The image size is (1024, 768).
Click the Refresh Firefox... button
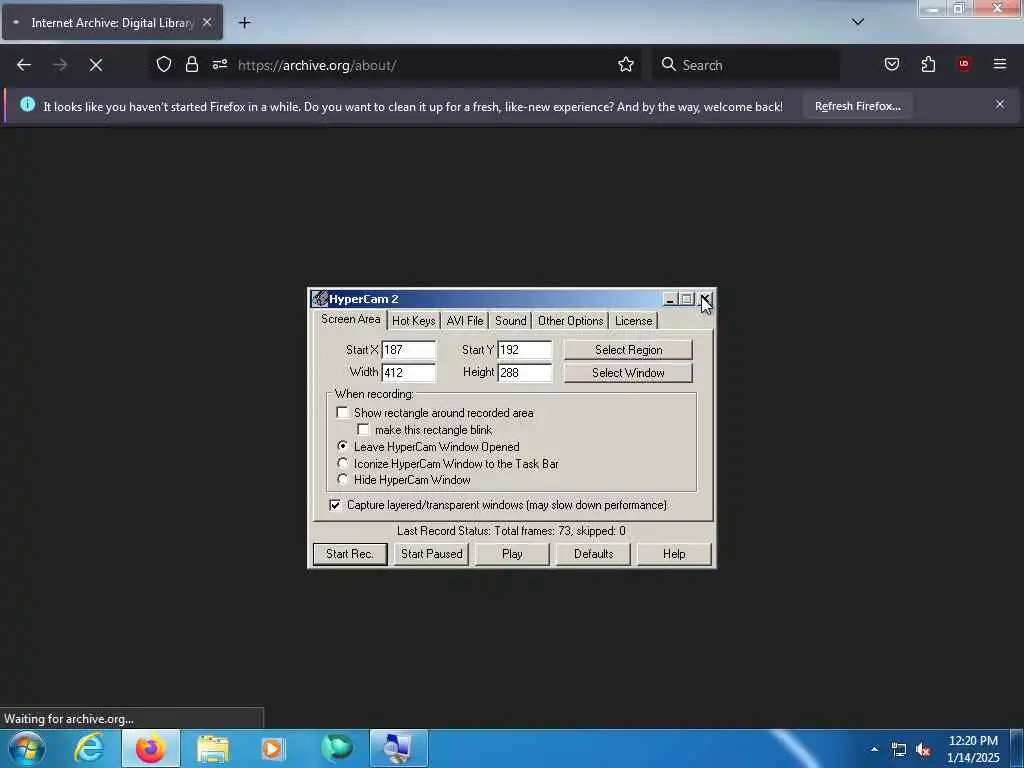[857, 106]
